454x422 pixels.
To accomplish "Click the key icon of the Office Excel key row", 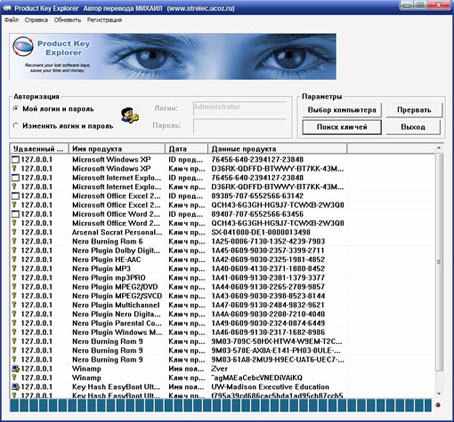I will [x=14, y=205].
